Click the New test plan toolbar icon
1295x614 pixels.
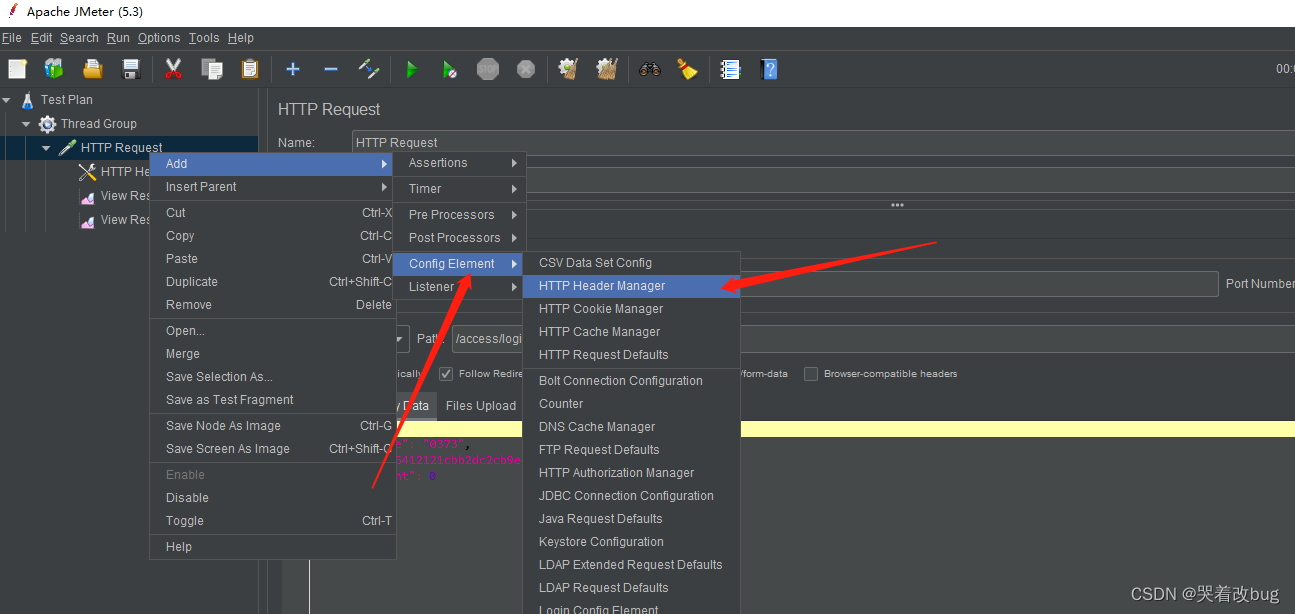pyautogui.click(x=17, y=69)
